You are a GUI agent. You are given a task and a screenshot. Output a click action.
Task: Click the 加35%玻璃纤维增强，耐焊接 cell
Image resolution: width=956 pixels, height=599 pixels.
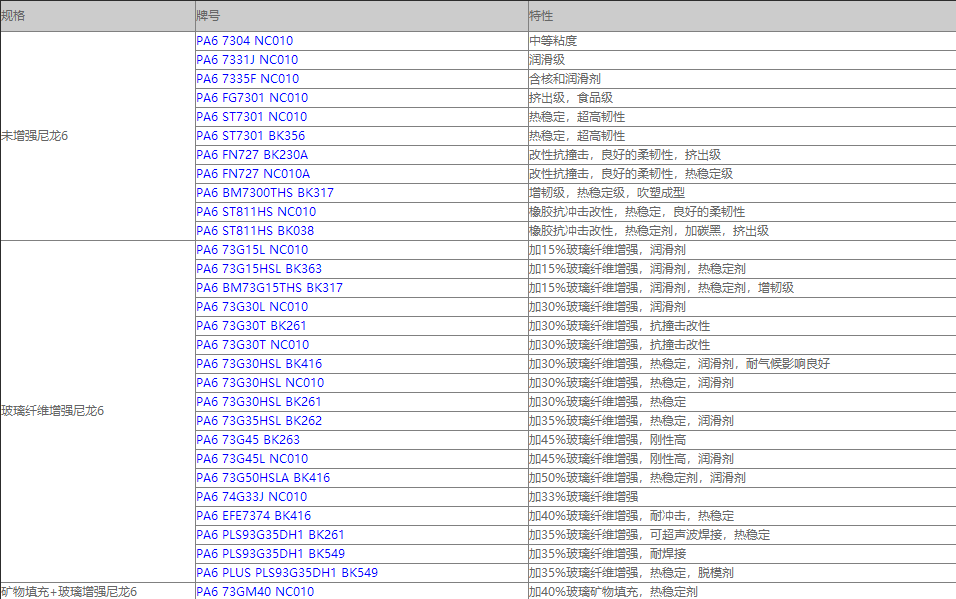click(742, 553)
